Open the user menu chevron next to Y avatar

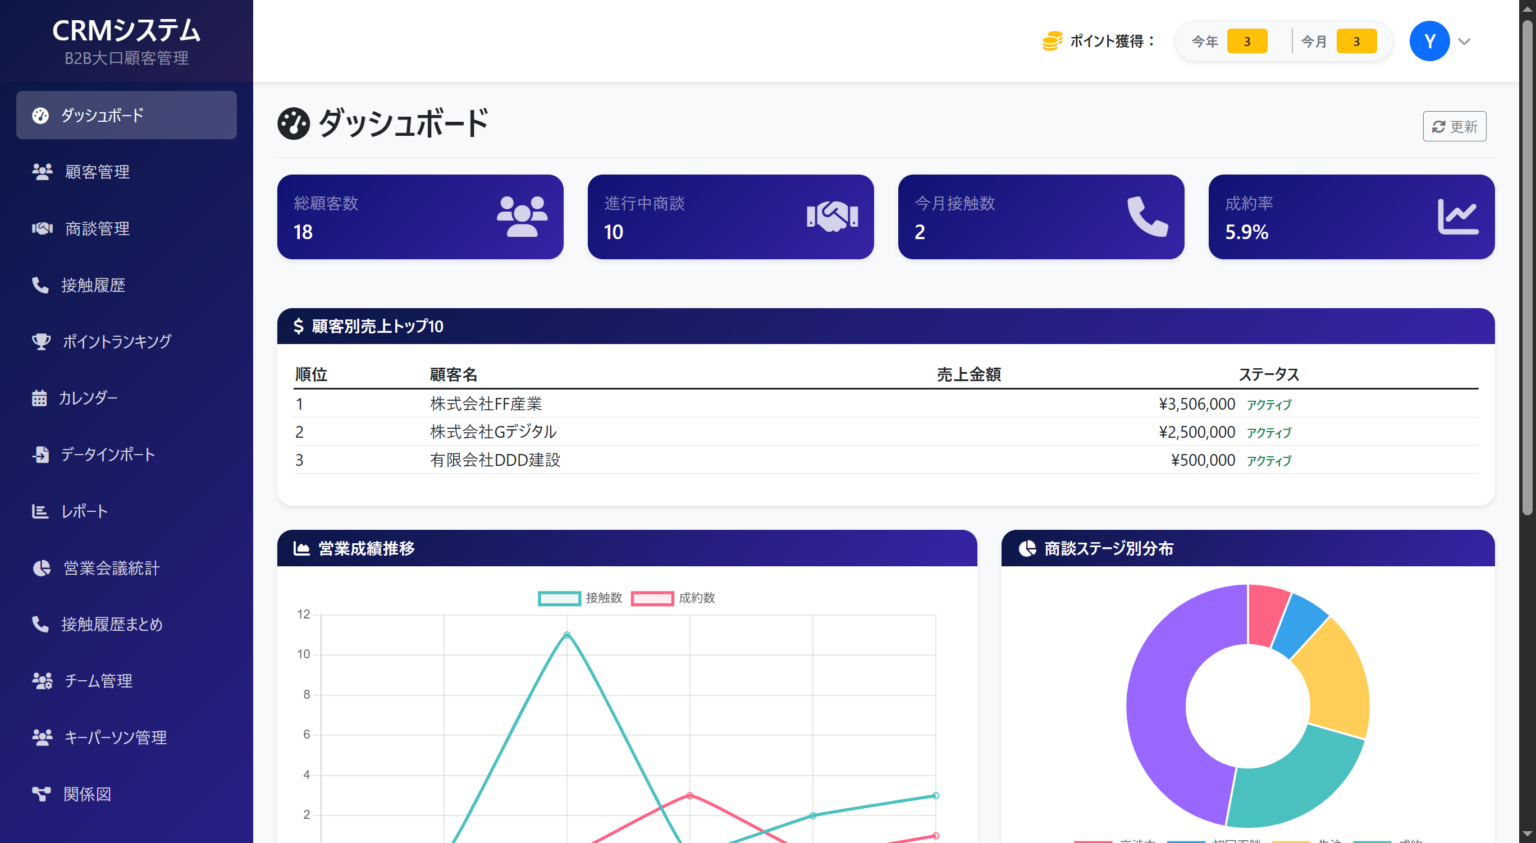coord(1463,41)
